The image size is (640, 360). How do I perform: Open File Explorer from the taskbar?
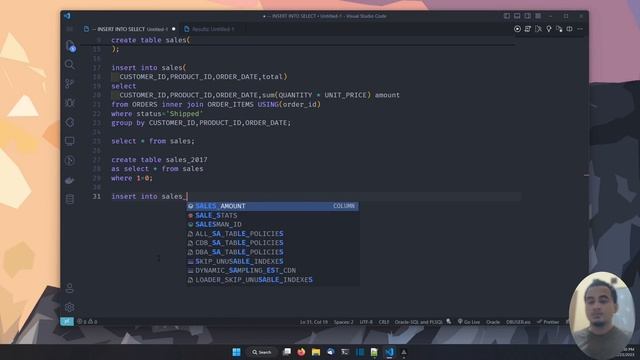(316, 352)
